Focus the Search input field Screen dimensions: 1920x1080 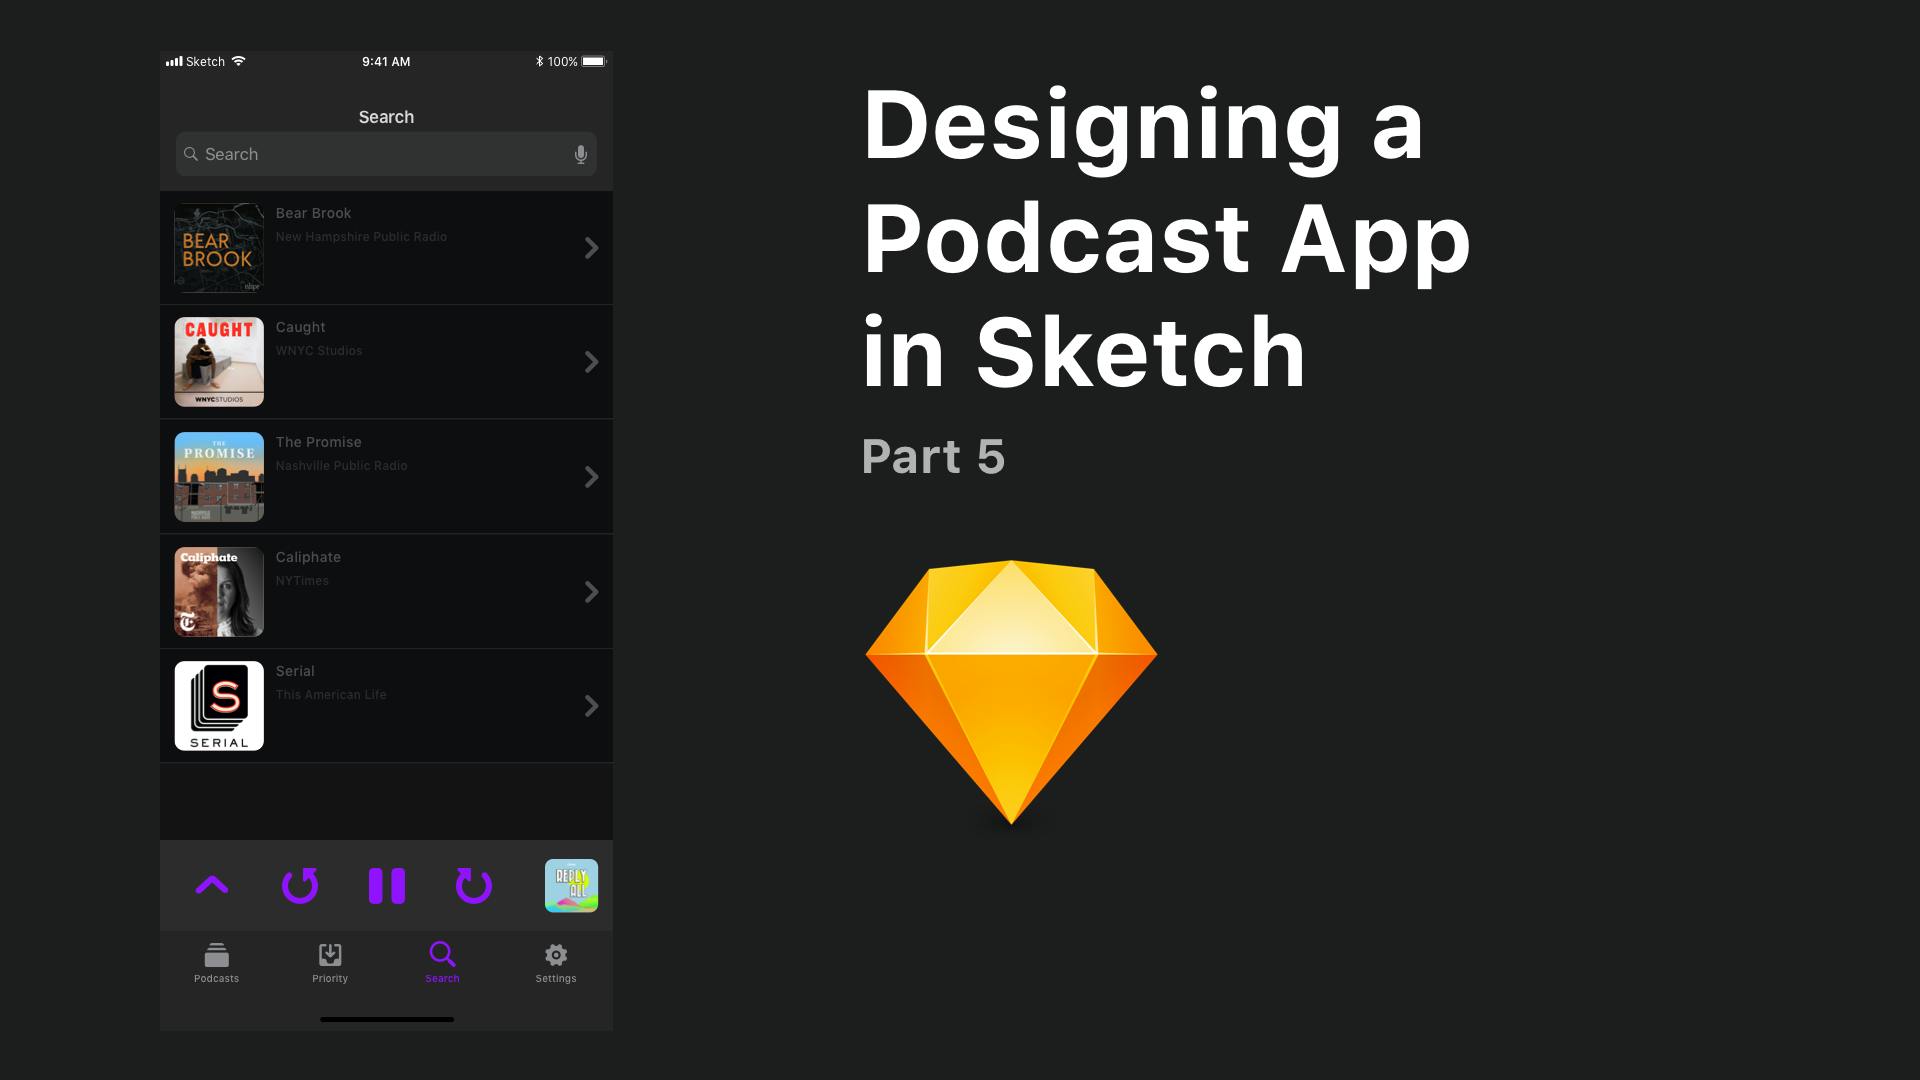click(386, 154)
